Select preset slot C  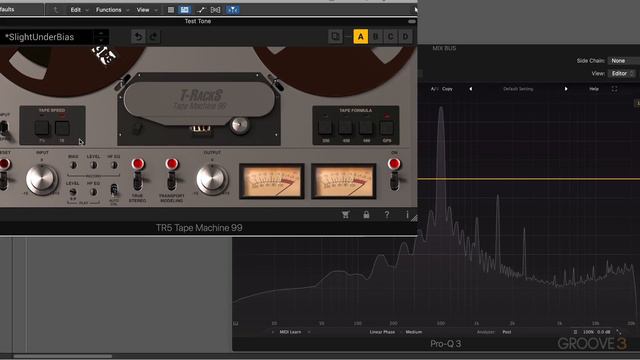coord(391,37)
